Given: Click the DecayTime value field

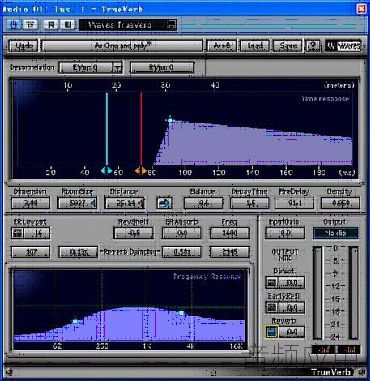Looking at the screenshot, I should click(x=249, y=203).
